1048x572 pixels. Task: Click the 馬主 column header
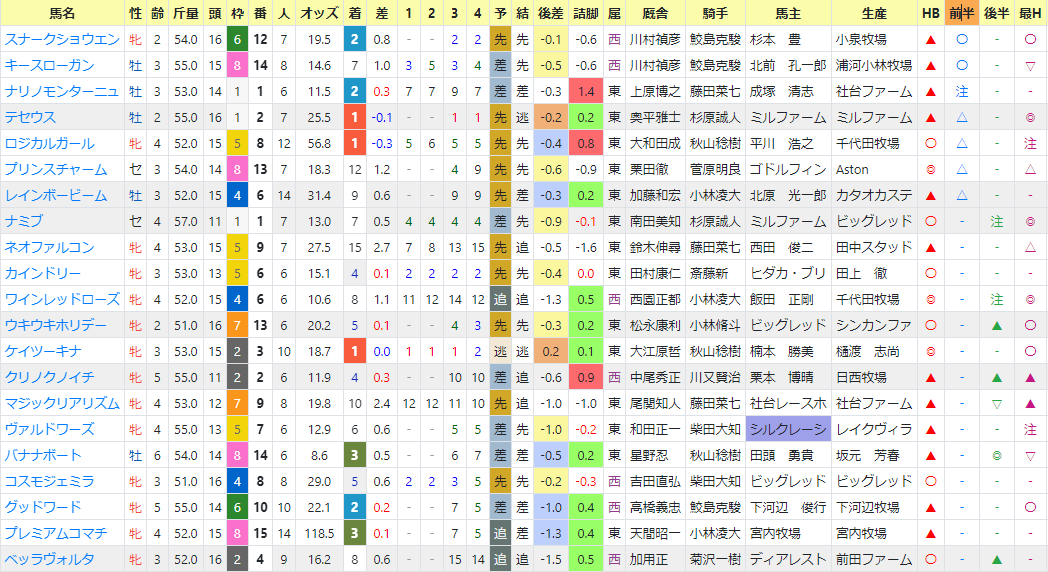click(788, 13)
